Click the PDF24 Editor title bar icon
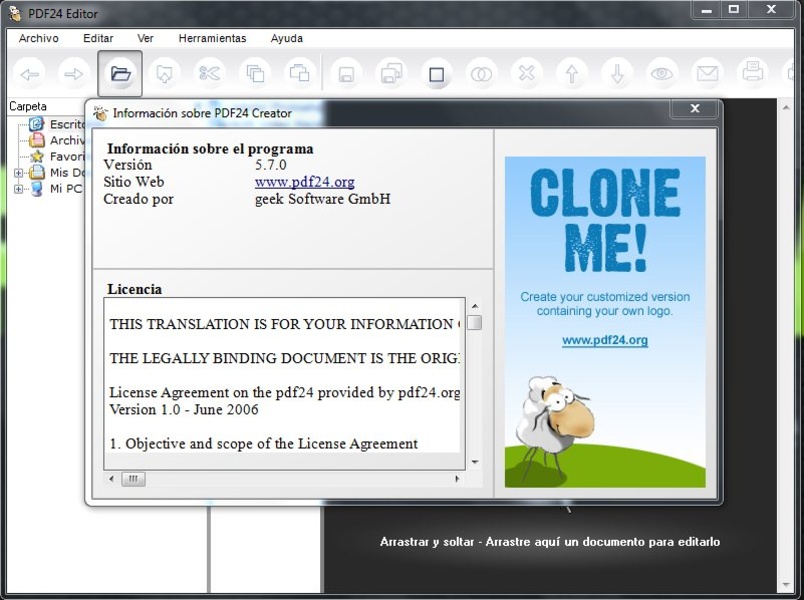Image resolution: width=804 pixels, height=600 pixels. pyautogui.click(x=16, y=13)
